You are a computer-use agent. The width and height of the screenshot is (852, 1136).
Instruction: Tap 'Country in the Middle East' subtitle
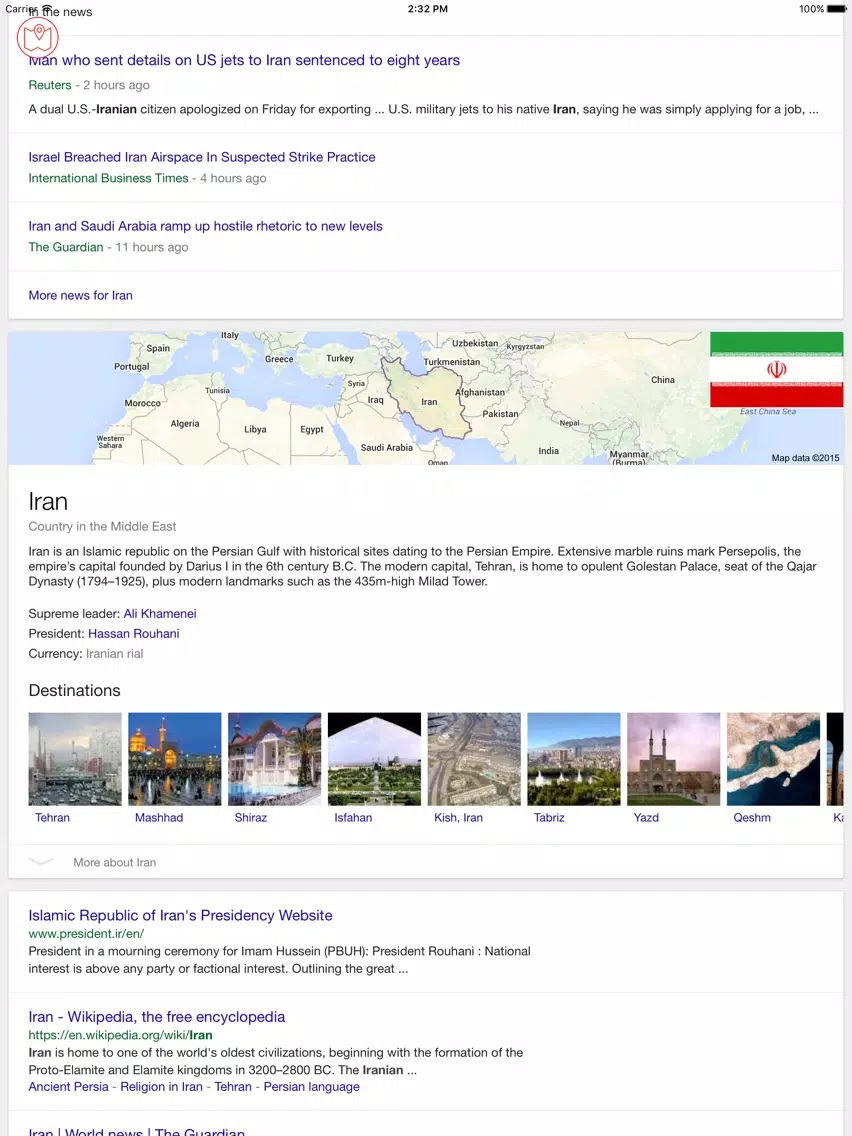(x=102, y=527)
